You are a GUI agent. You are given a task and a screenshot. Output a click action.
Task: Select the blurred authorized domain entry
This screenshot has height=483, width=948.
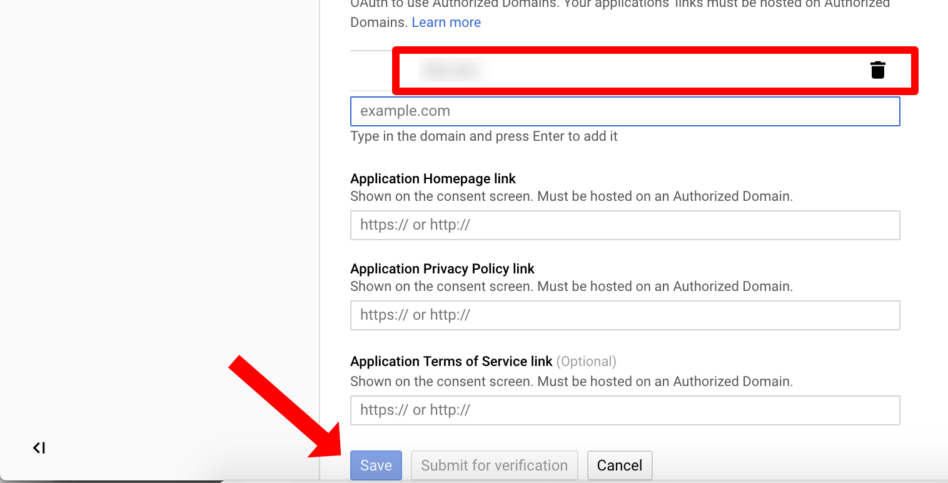452,70
